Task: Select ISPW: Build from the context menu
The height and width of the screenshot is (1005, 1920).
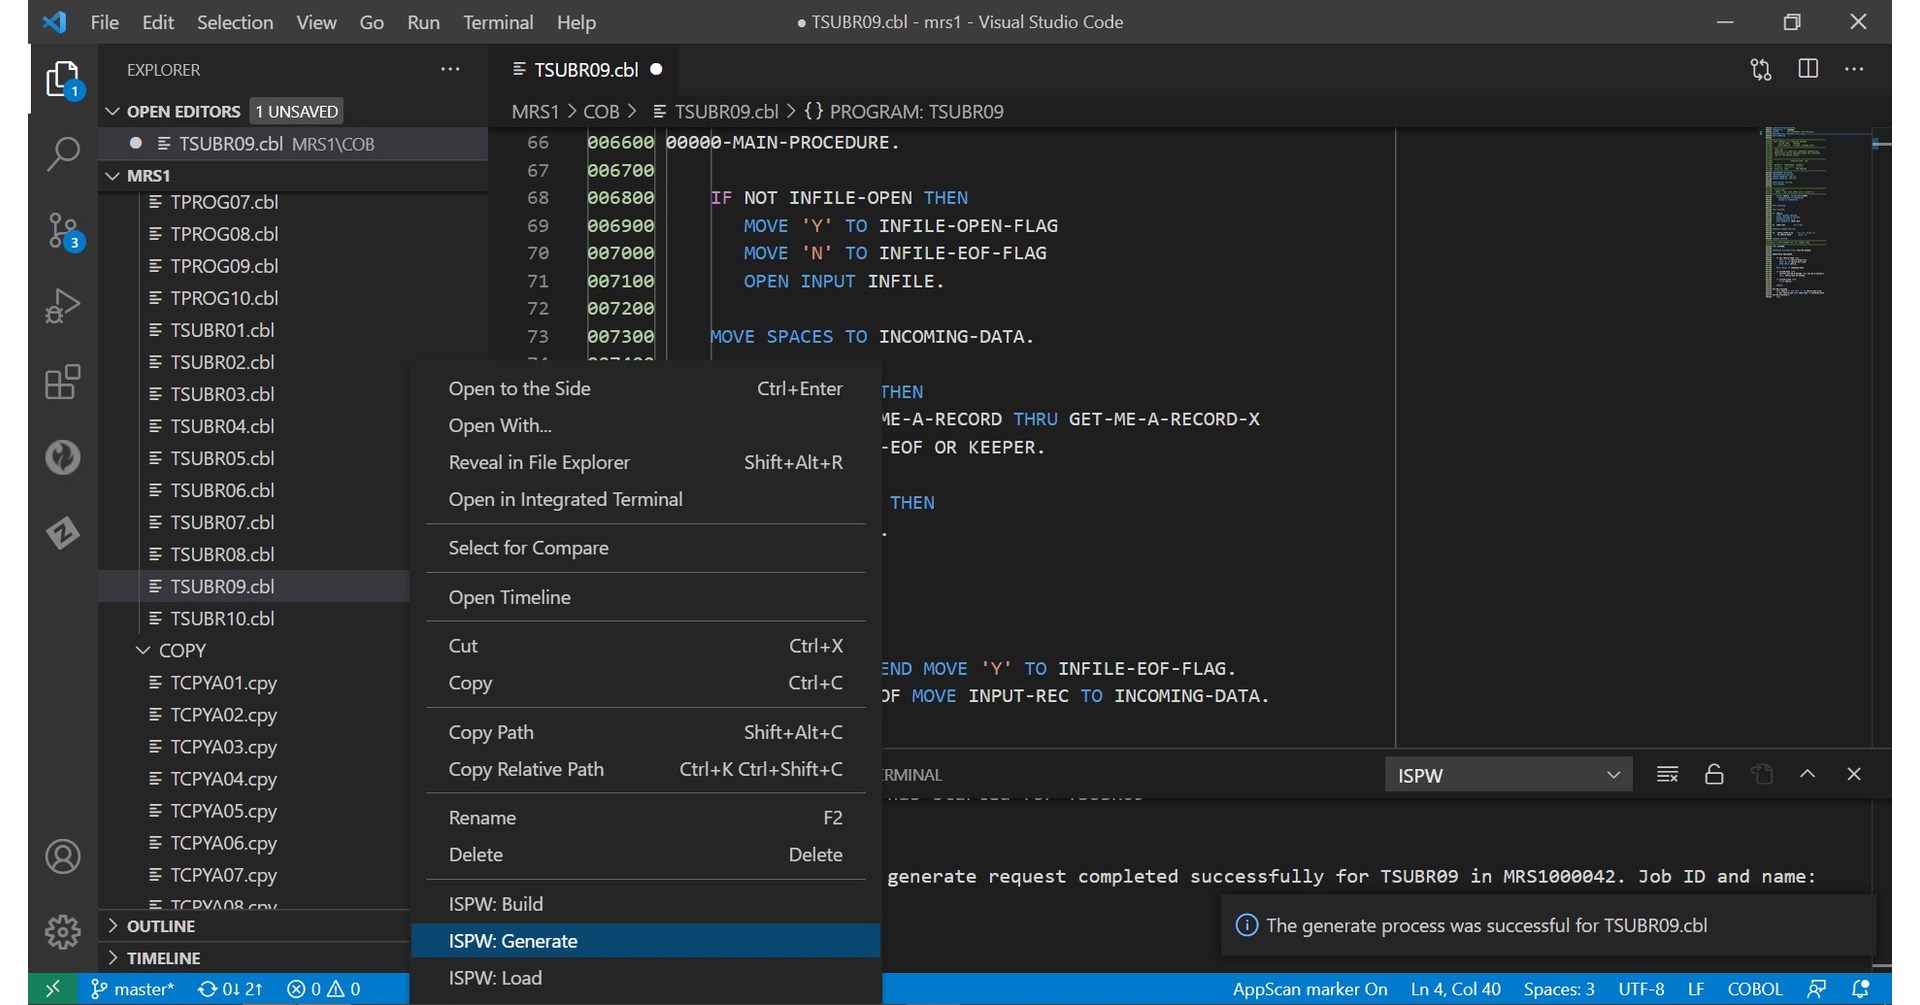Action: click(x=496, y=903)
